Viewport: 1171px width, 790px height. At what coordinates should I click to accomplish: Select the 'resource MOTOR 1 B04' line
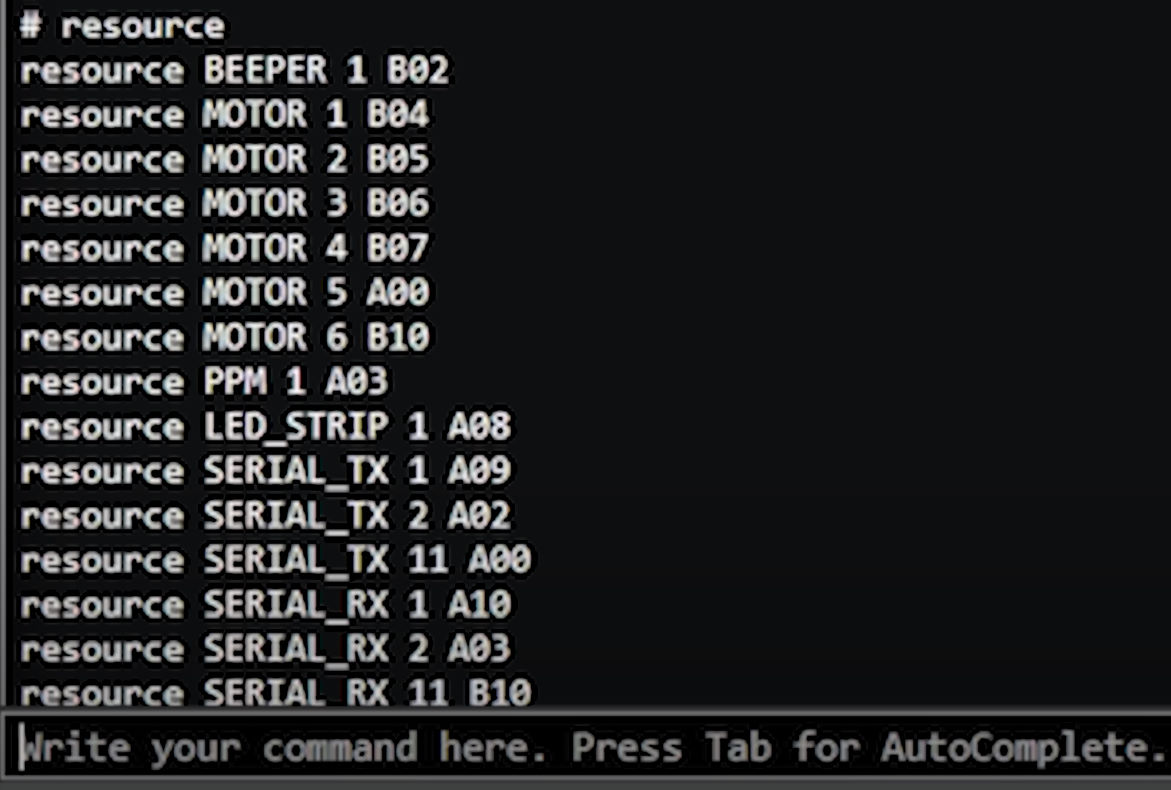(x=224, y=115)
